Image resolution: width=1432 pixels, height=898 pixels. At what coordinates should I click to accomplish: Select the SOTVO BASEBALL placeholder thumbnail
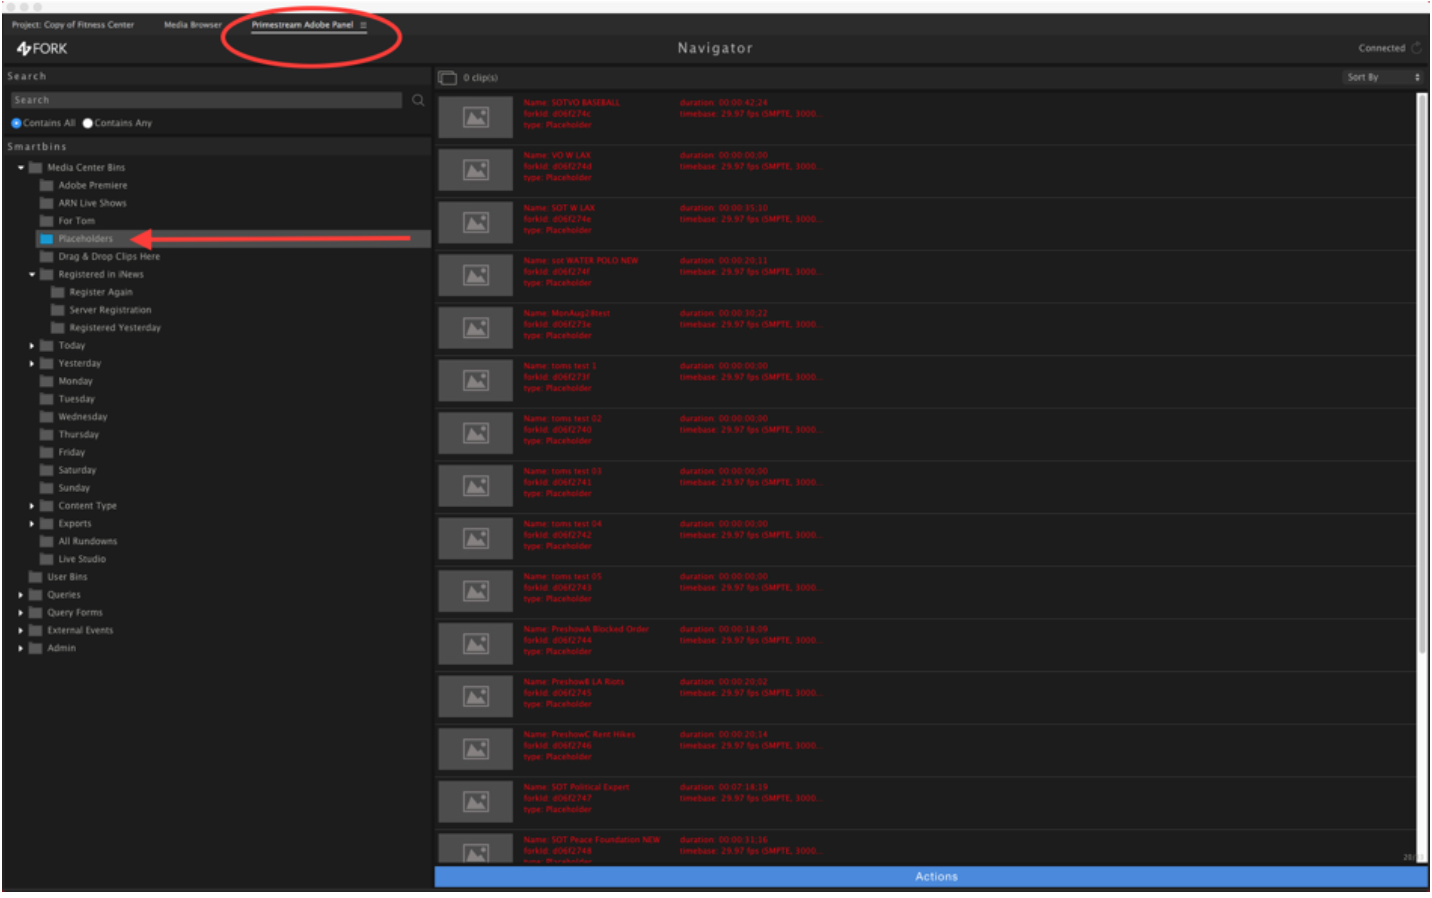point(476,118)
